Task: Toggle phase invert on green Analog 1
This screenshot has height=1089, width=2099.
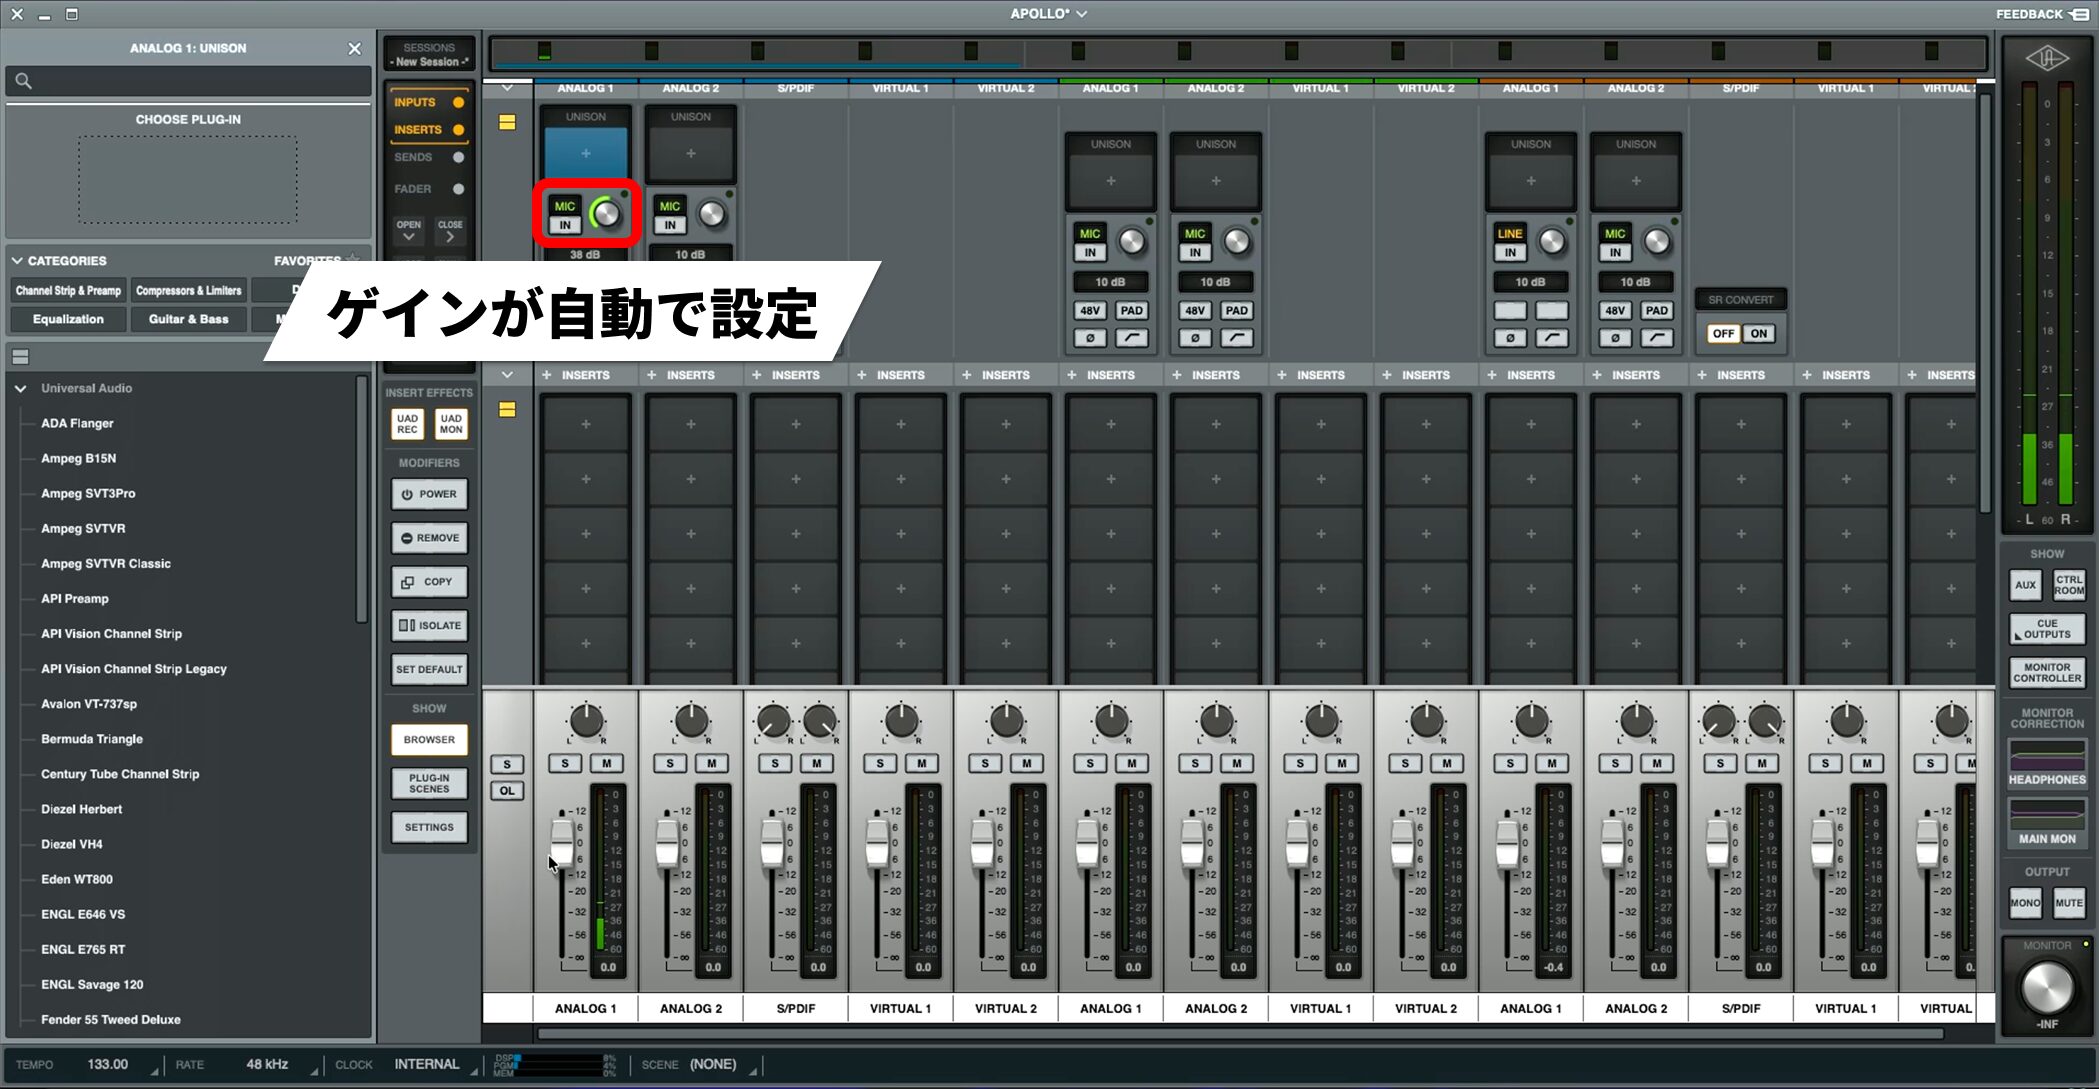Action: [1090, 338]
